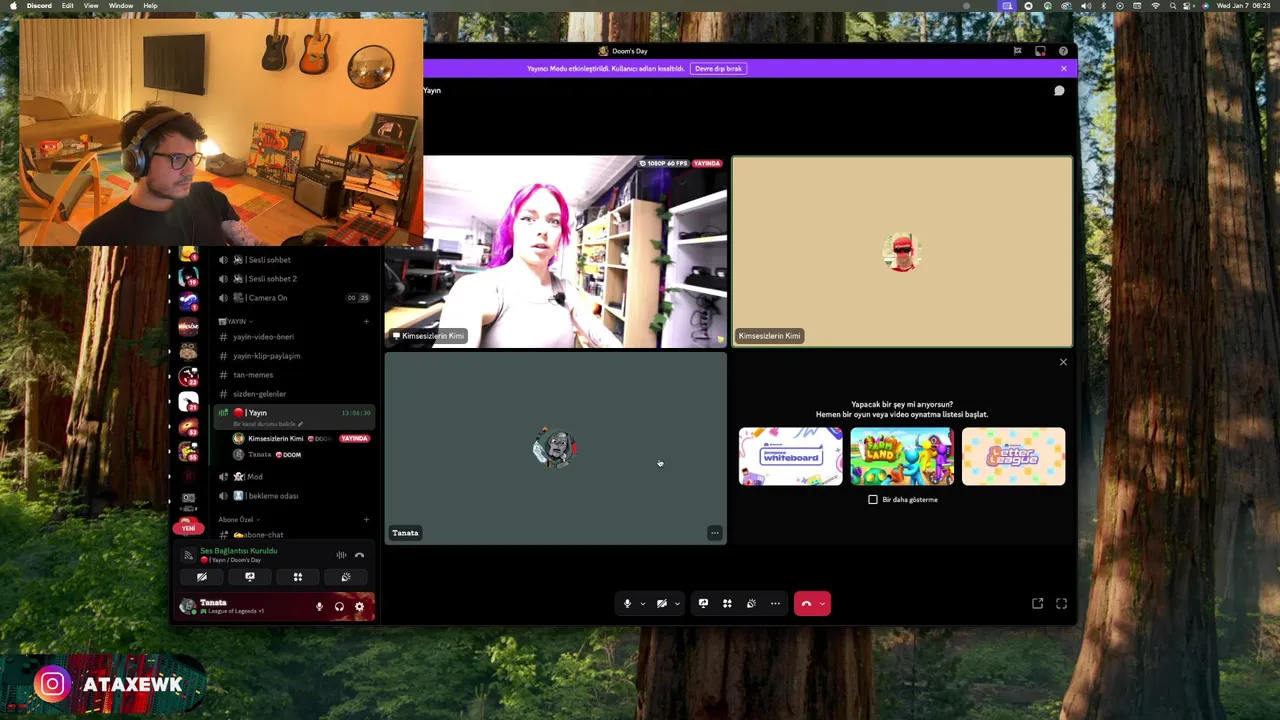Collapse the 'Abone Özel' category
The width and height of the screenshot is (1280, 720).
point(238,520)
